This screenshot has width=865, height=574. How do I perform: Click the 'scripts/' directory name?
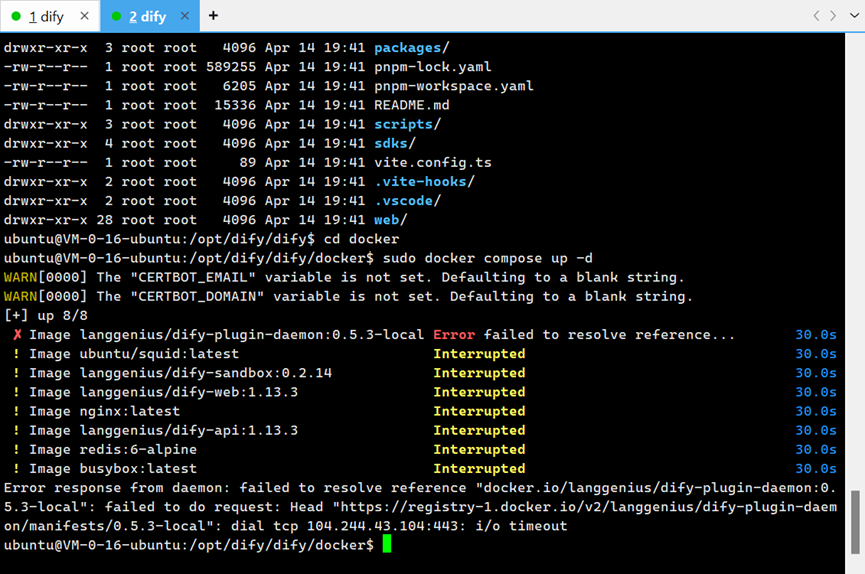click(408, 125)
